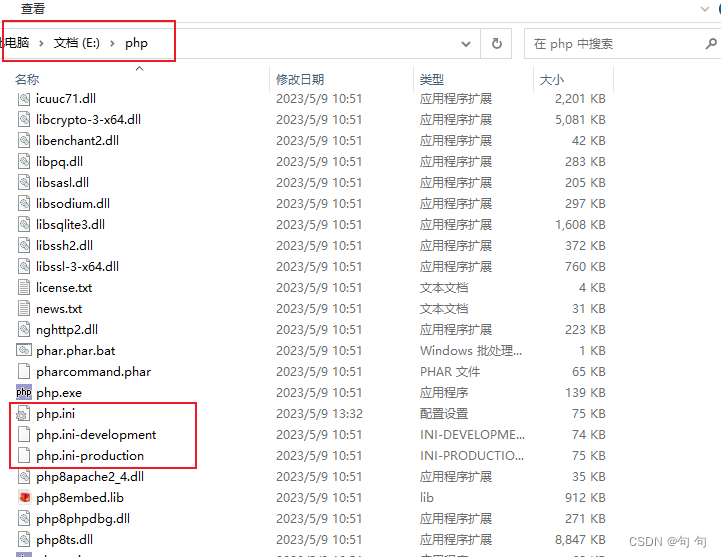This screenshot has height=557, width=721.
Task: Click the php8embed.lib file icon
Action: pyautogui.click(x=24, y=498)
